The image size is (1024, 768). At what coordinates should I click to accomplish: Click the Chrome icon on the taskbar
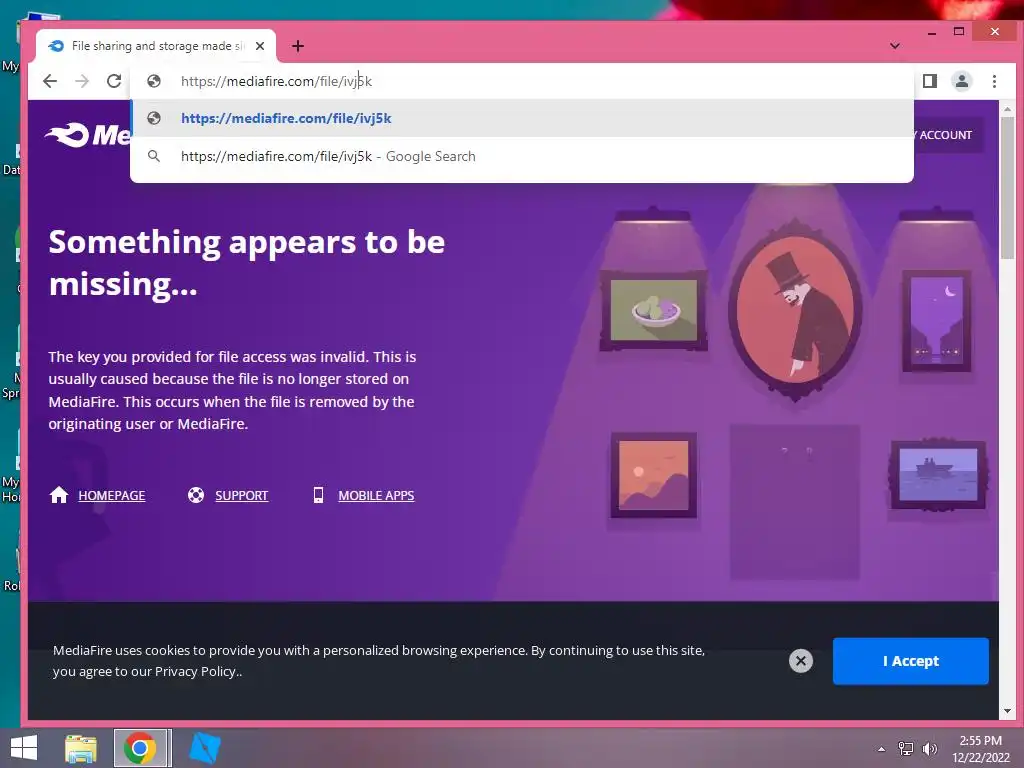[x=140, y=748]
